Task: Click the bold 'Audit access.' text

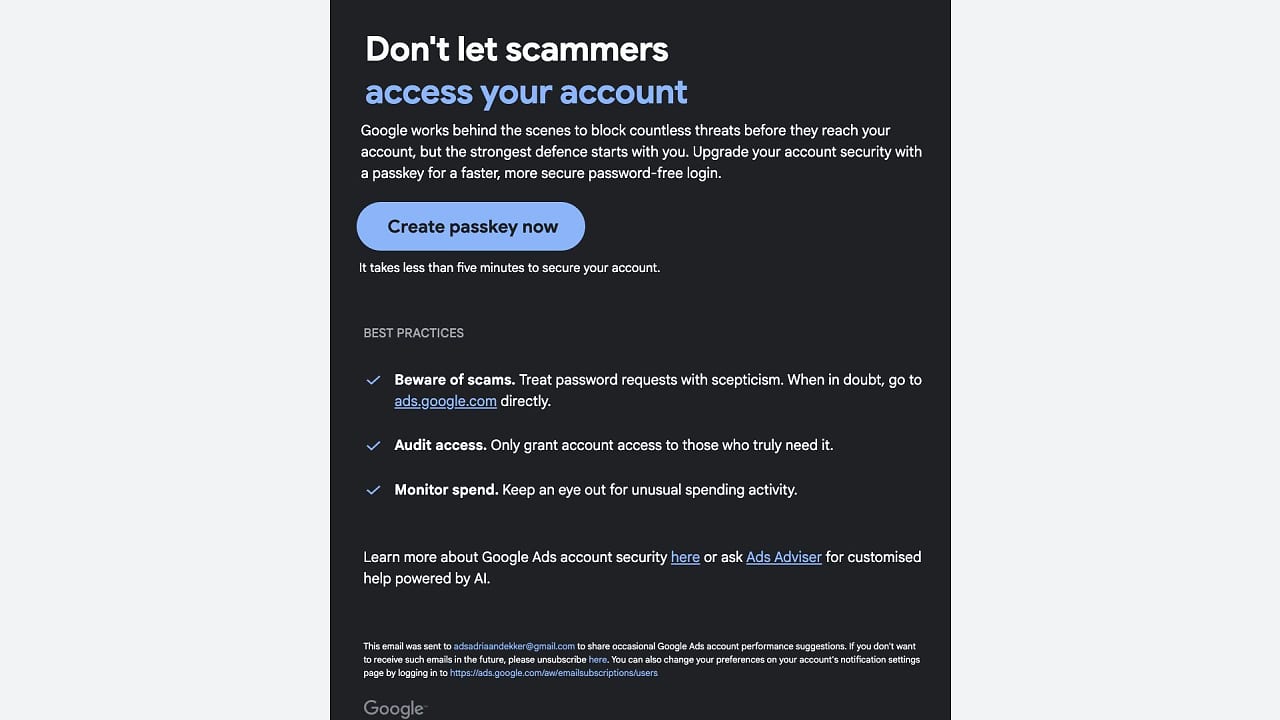Action: pos(440,445)
